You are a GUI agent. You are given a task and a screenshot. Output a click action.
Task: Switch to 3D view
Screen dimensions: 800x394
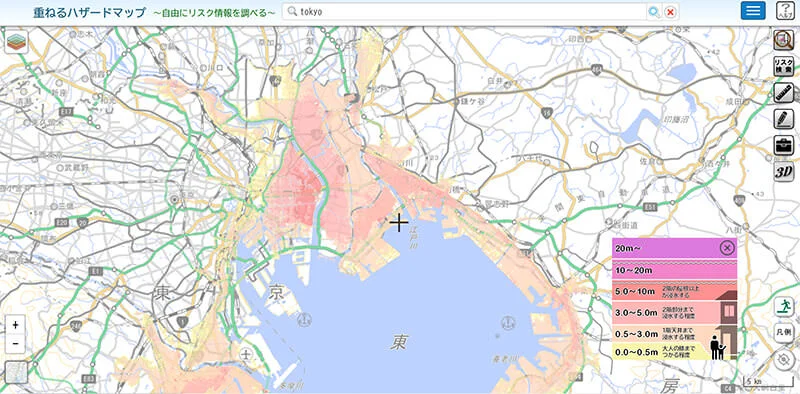[783, 172]
